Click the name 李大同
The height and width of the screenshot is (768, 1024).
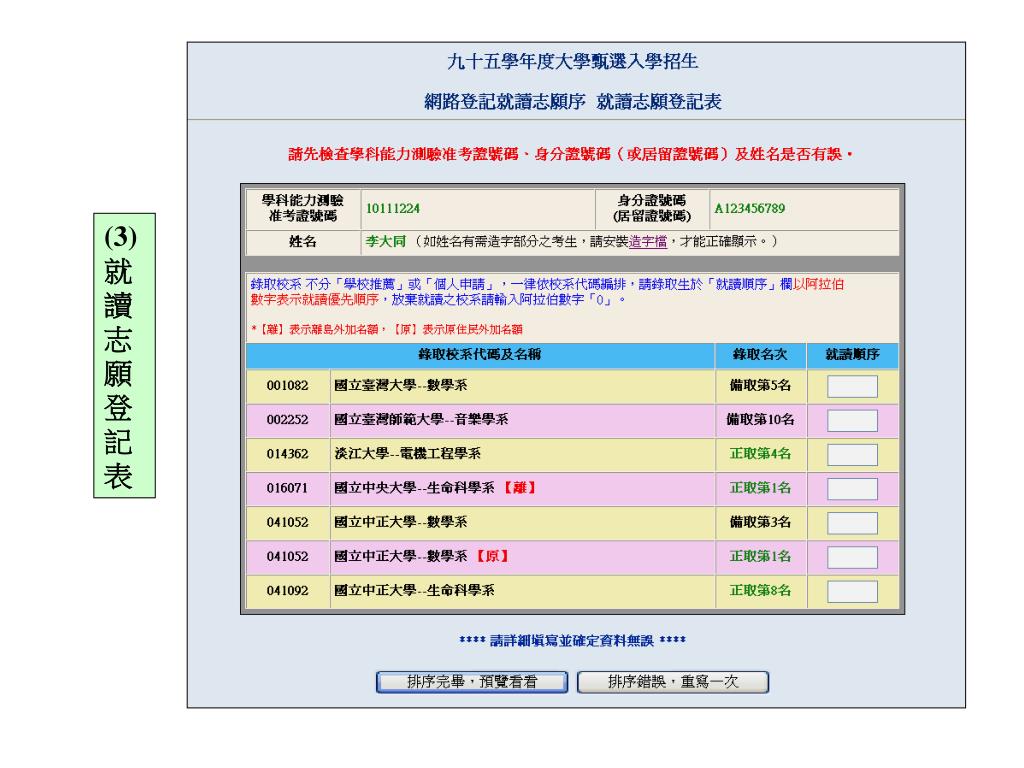pos(385,242)
